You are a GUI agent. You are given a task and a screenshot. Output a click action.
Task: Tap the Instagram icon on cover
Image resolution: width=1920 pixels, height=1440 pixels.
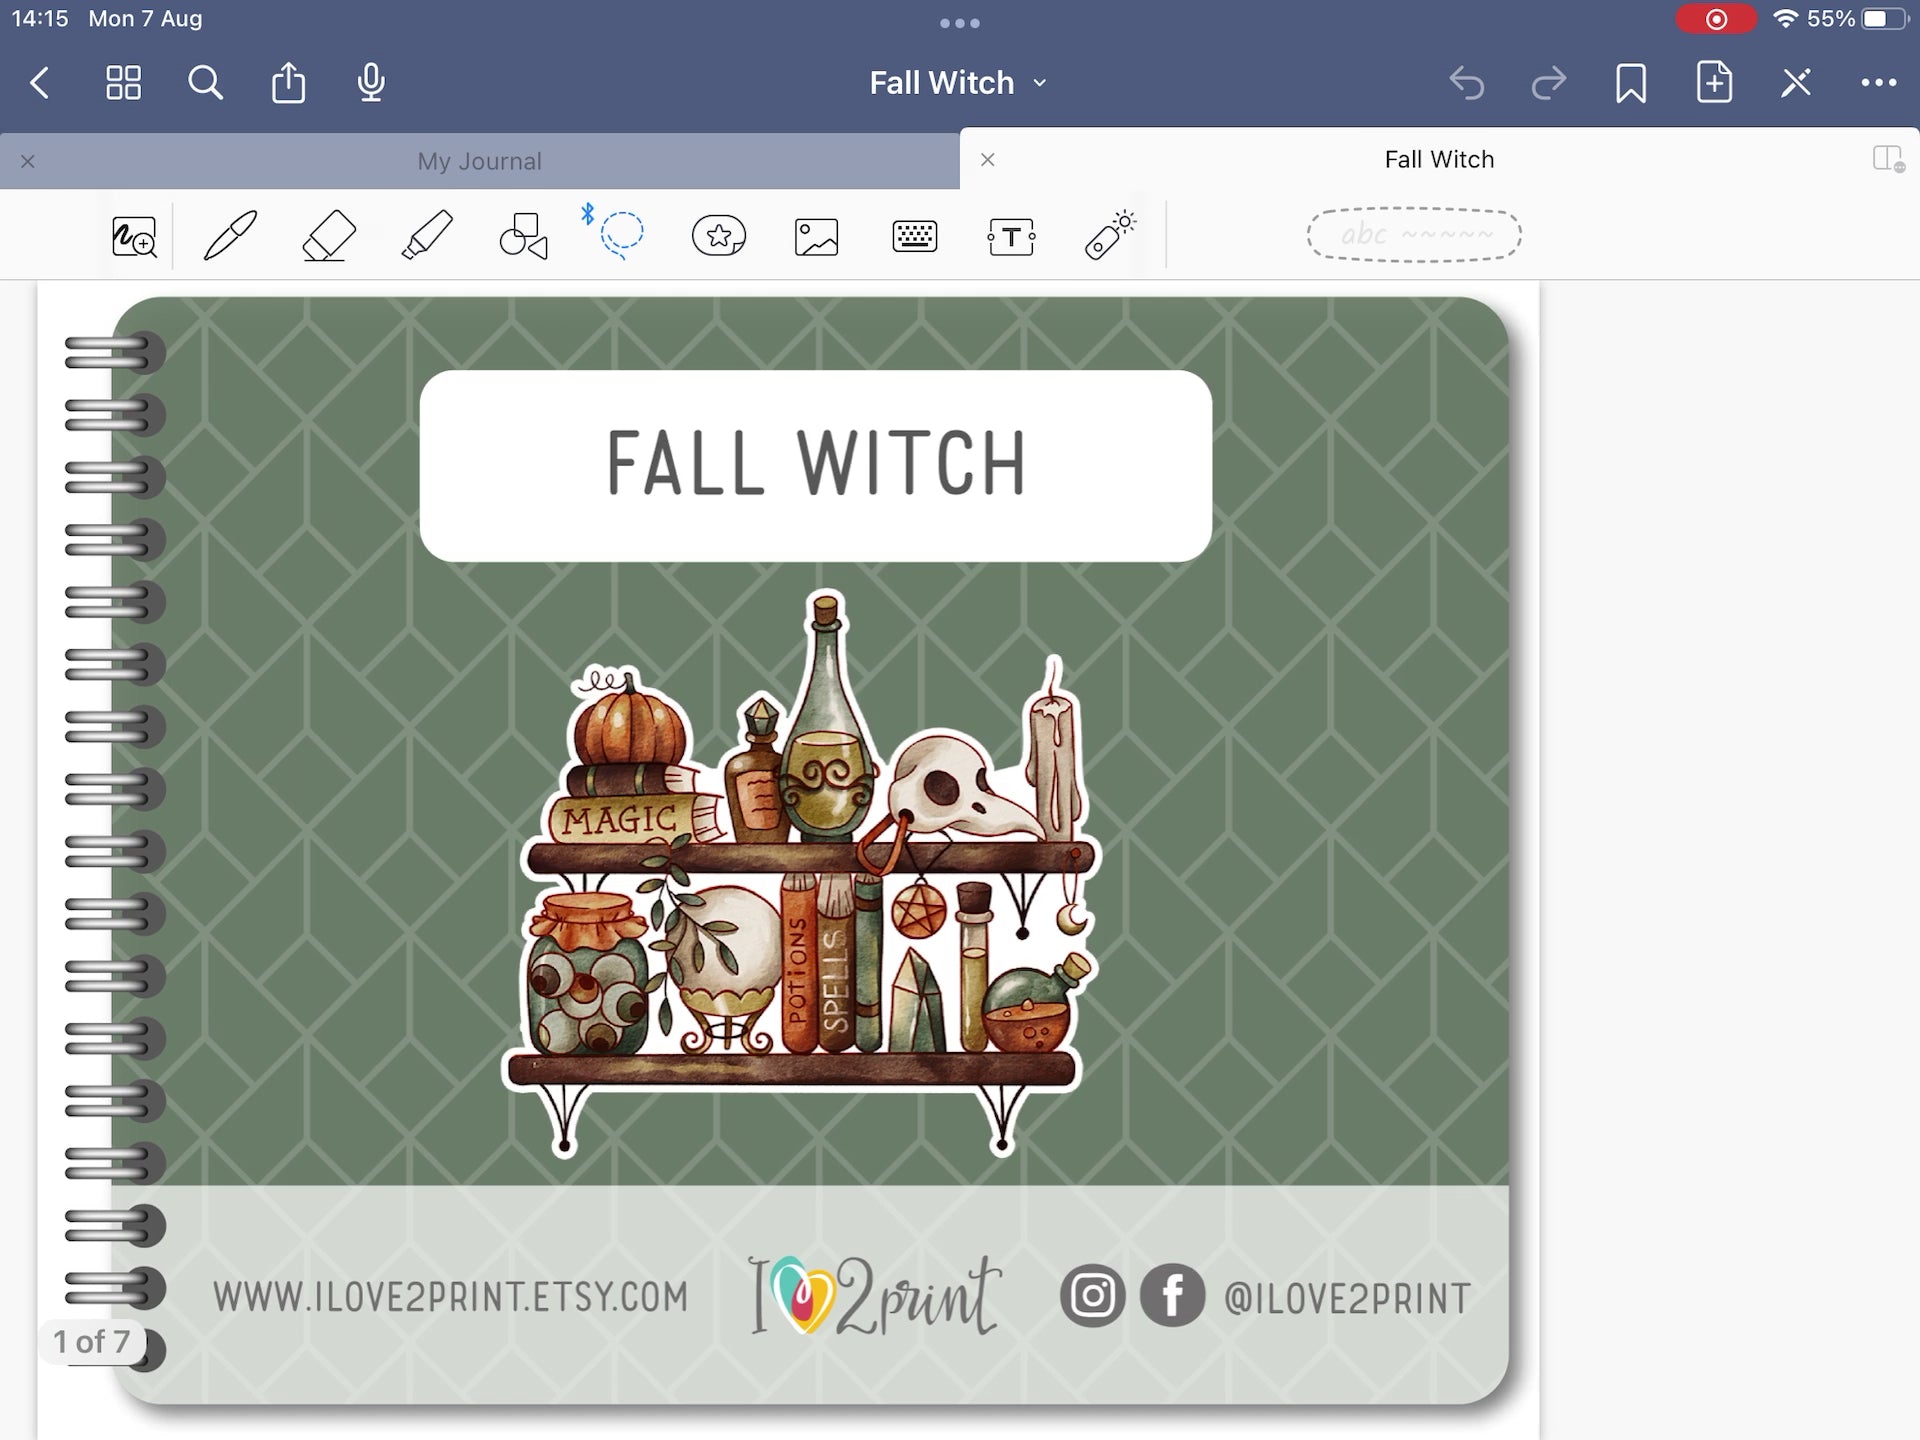point(1092,1296)
